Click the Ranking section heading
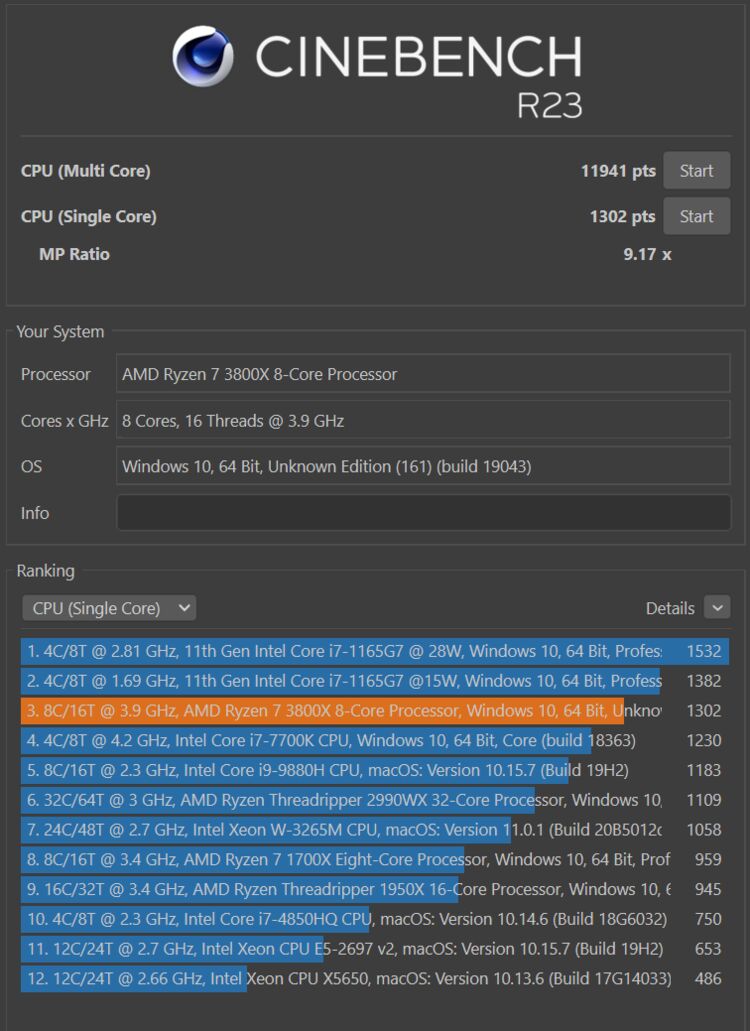This screenshot has width=750, height=1031. coord(45,571)
